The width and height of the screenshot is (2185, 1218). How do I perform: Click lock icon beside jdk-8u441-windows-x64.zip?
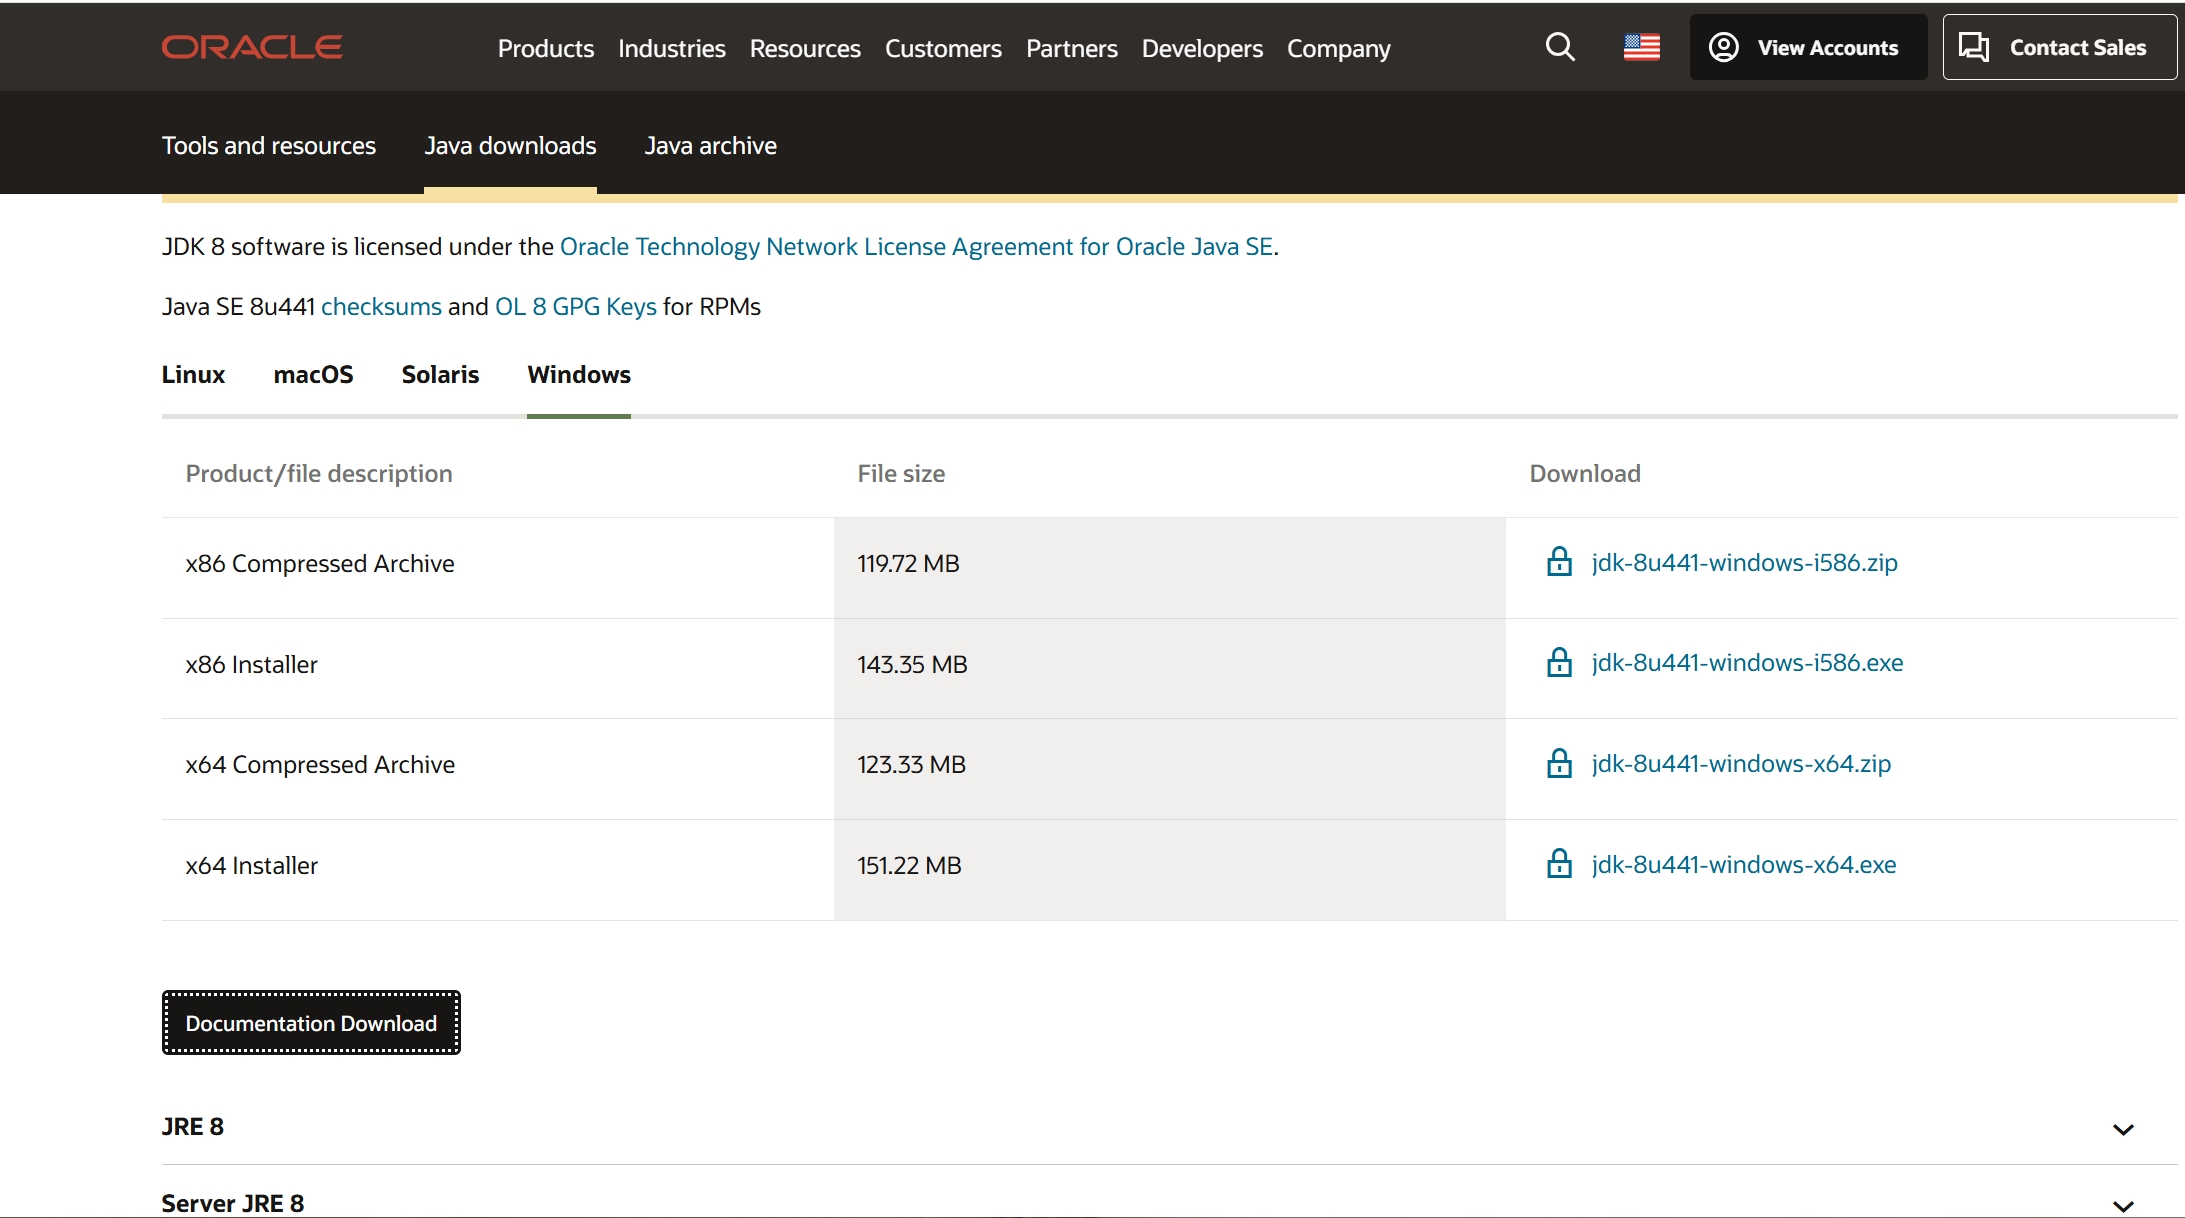click(x=1559, y=764)
